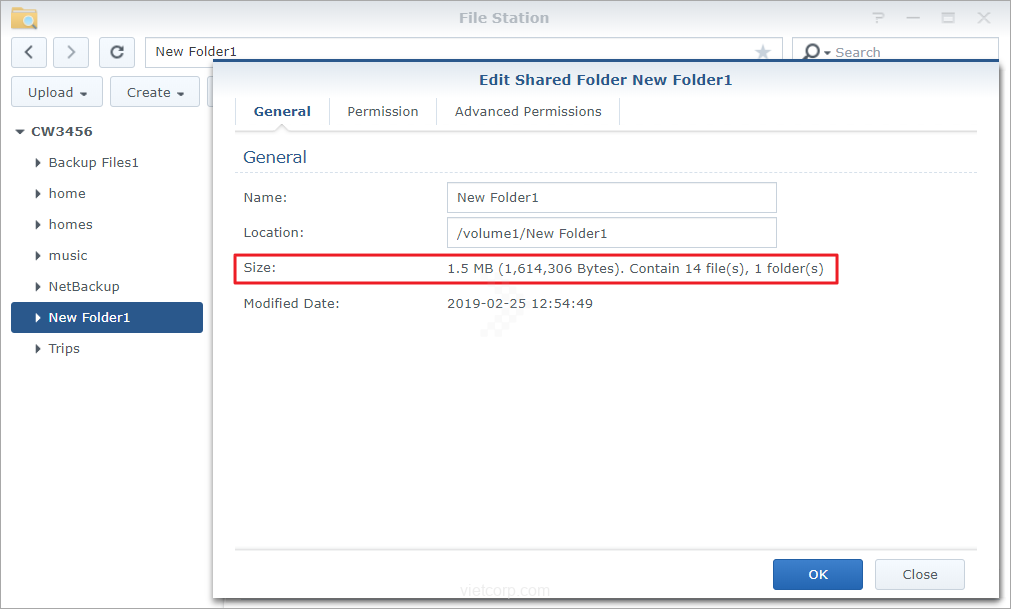
Task: Open help with the question mark icon
Action: 878,18
